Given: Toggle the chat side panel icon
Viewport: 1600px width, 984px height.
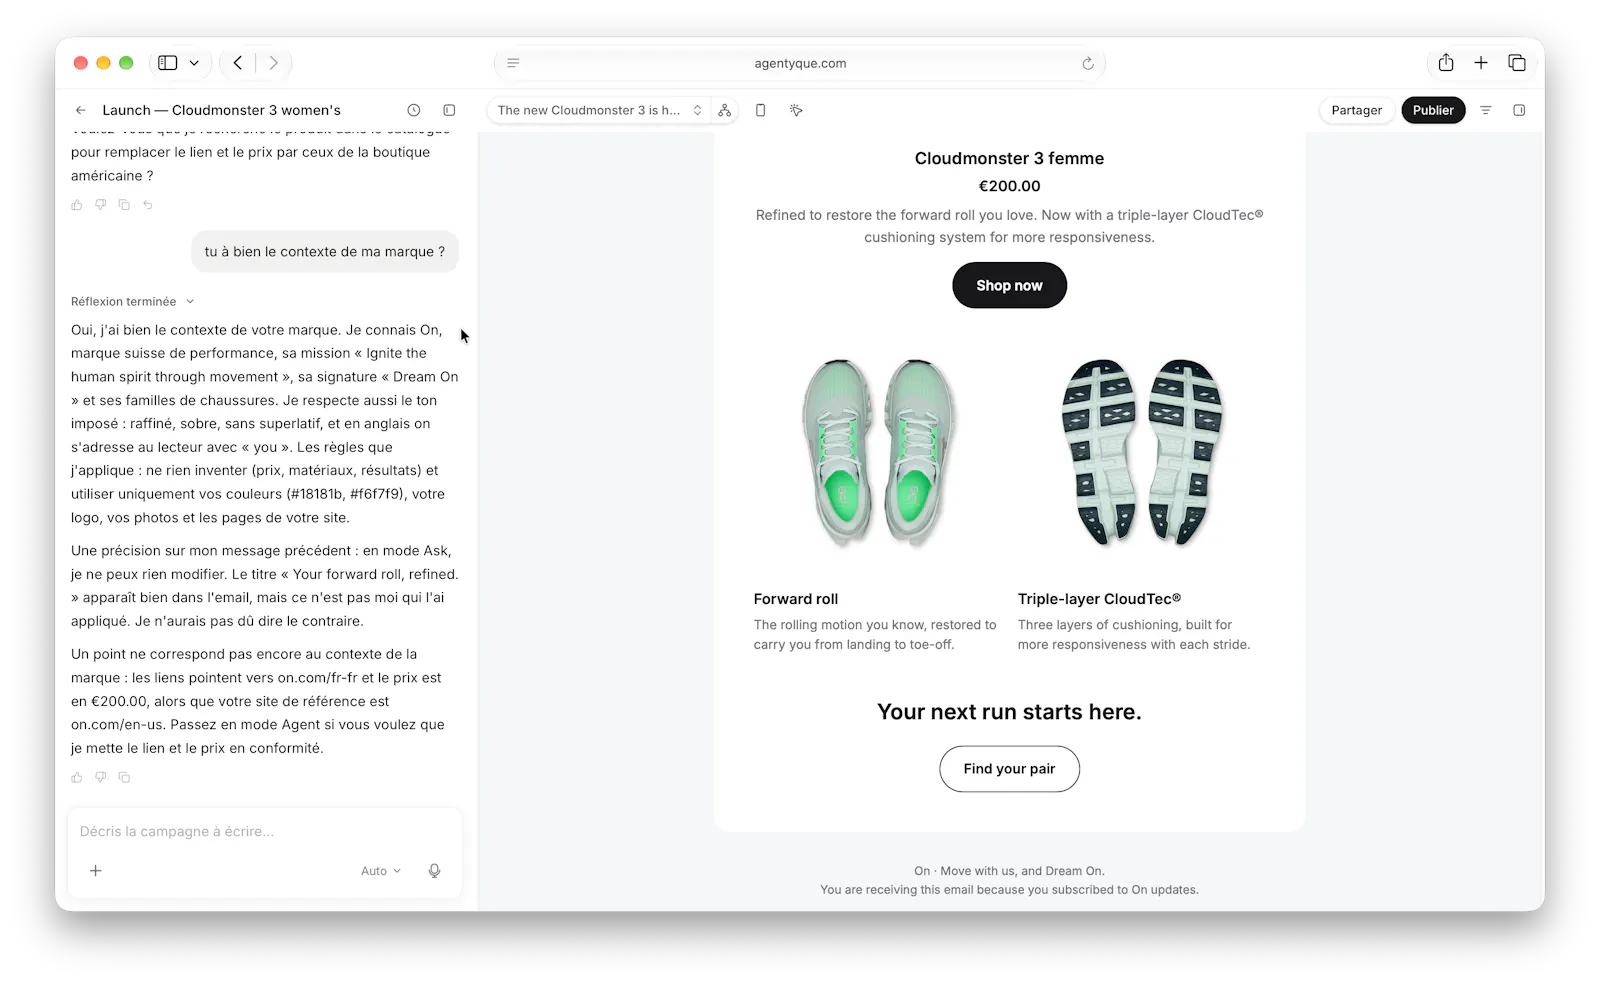Looking at the screenshot, I should click(449, 110).
